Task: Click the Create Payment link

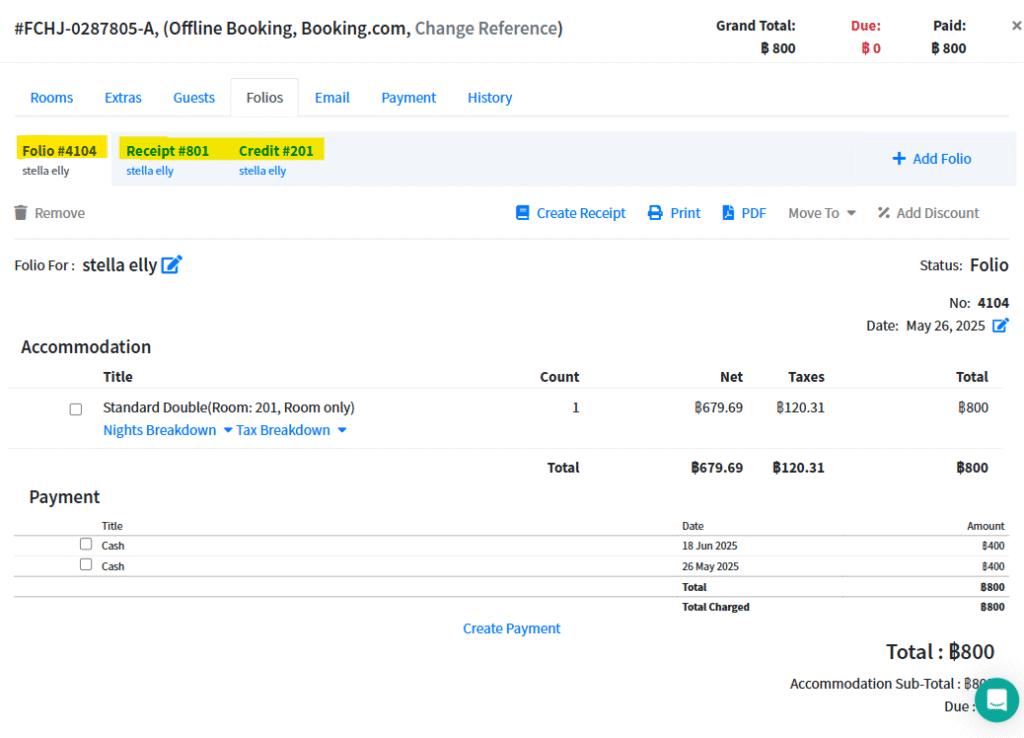Action: pyautogui.click(x=511, y=628)
